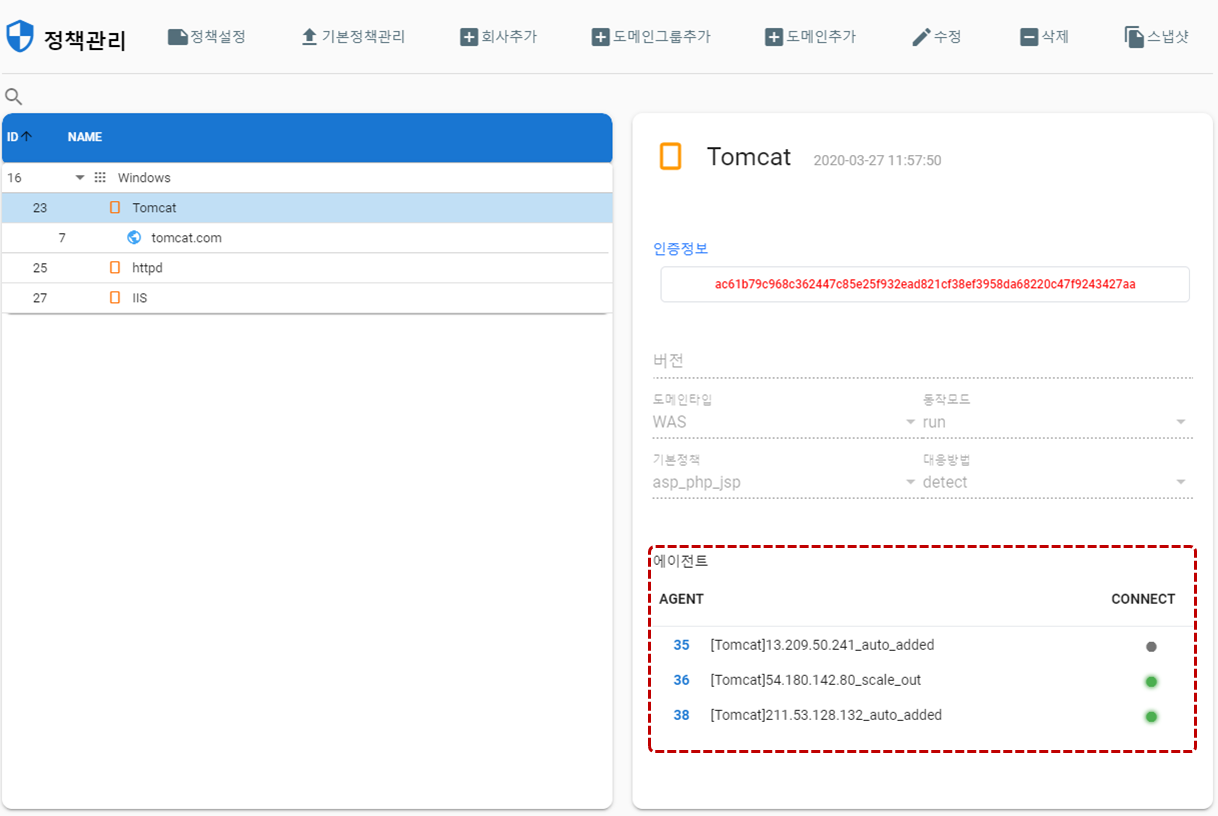Open the 동작모드 run dropdown
This screenshot has height=816, width=1218.
click(1058, 422)
